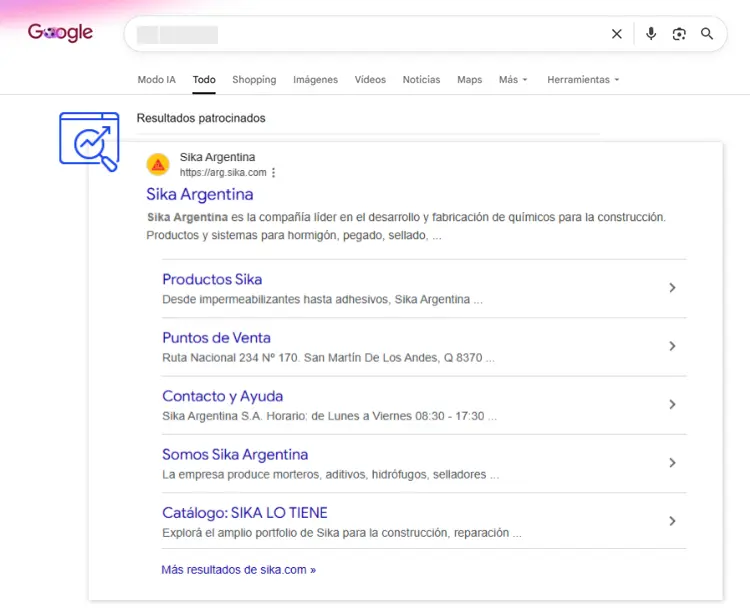This screenshot has height=615, width=750.
Task: Click the Sika Argentina site name above the URL
Action: click(x=217, y=157)
